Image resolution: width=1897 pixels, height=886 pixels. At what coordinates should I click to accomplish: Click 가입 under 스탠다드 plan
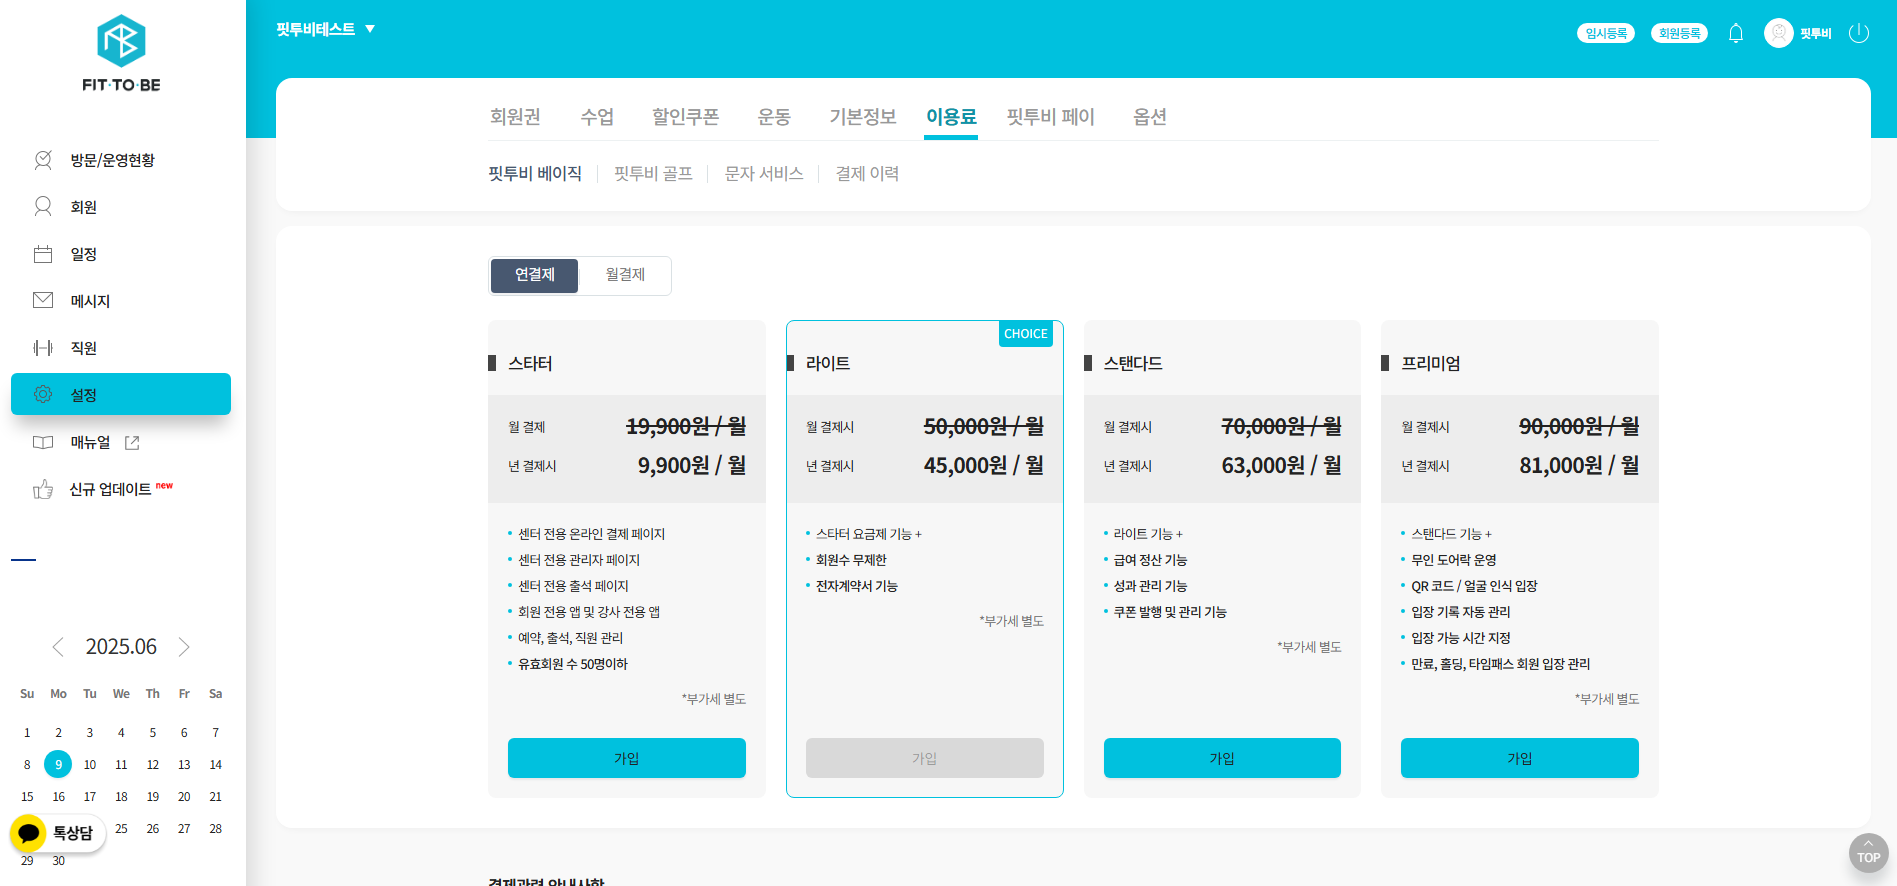(1222, 758)
